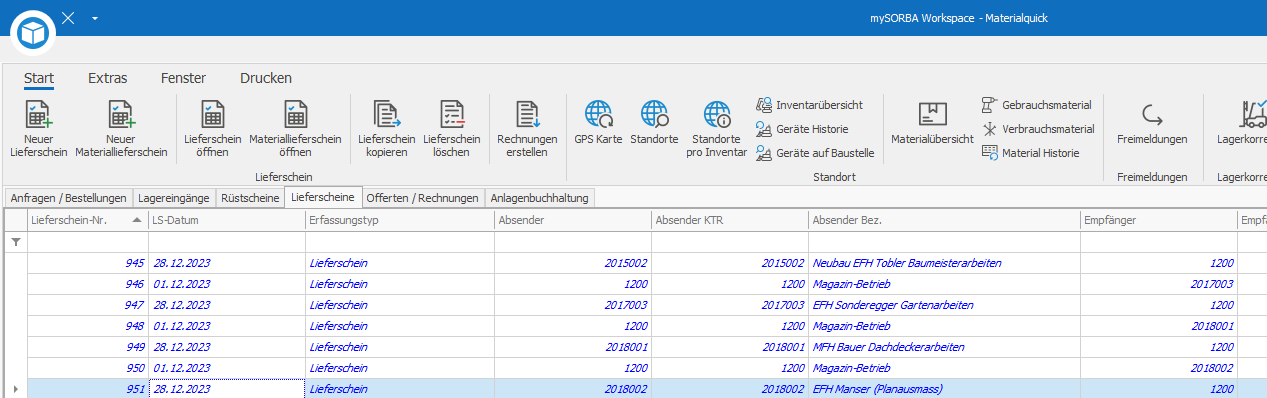Open Inventarübersicht
The image size is (1267, 398).
(x=809, y=105)
